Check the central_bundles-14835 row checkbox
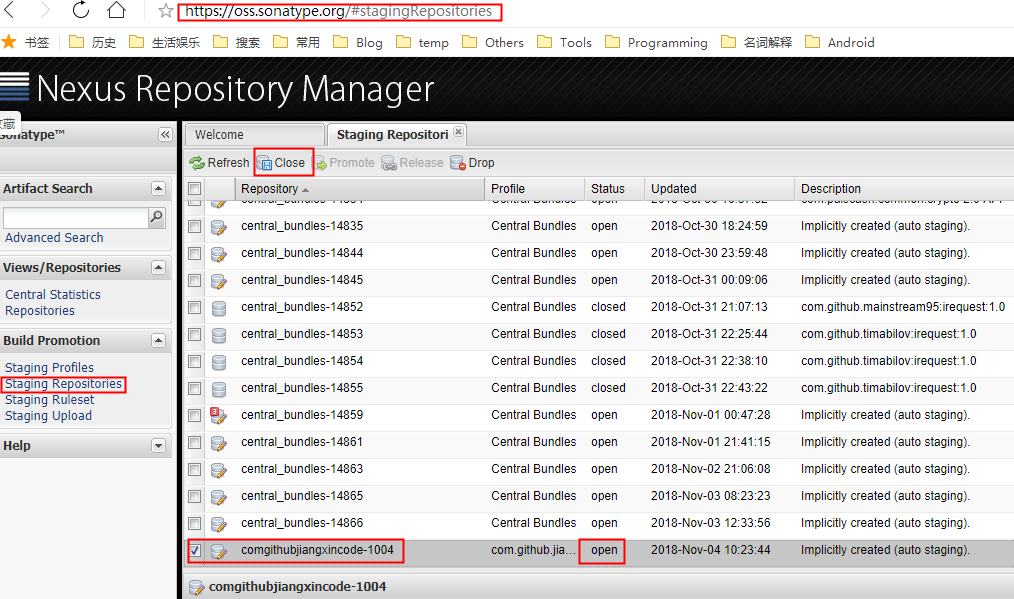 [195, 226]
